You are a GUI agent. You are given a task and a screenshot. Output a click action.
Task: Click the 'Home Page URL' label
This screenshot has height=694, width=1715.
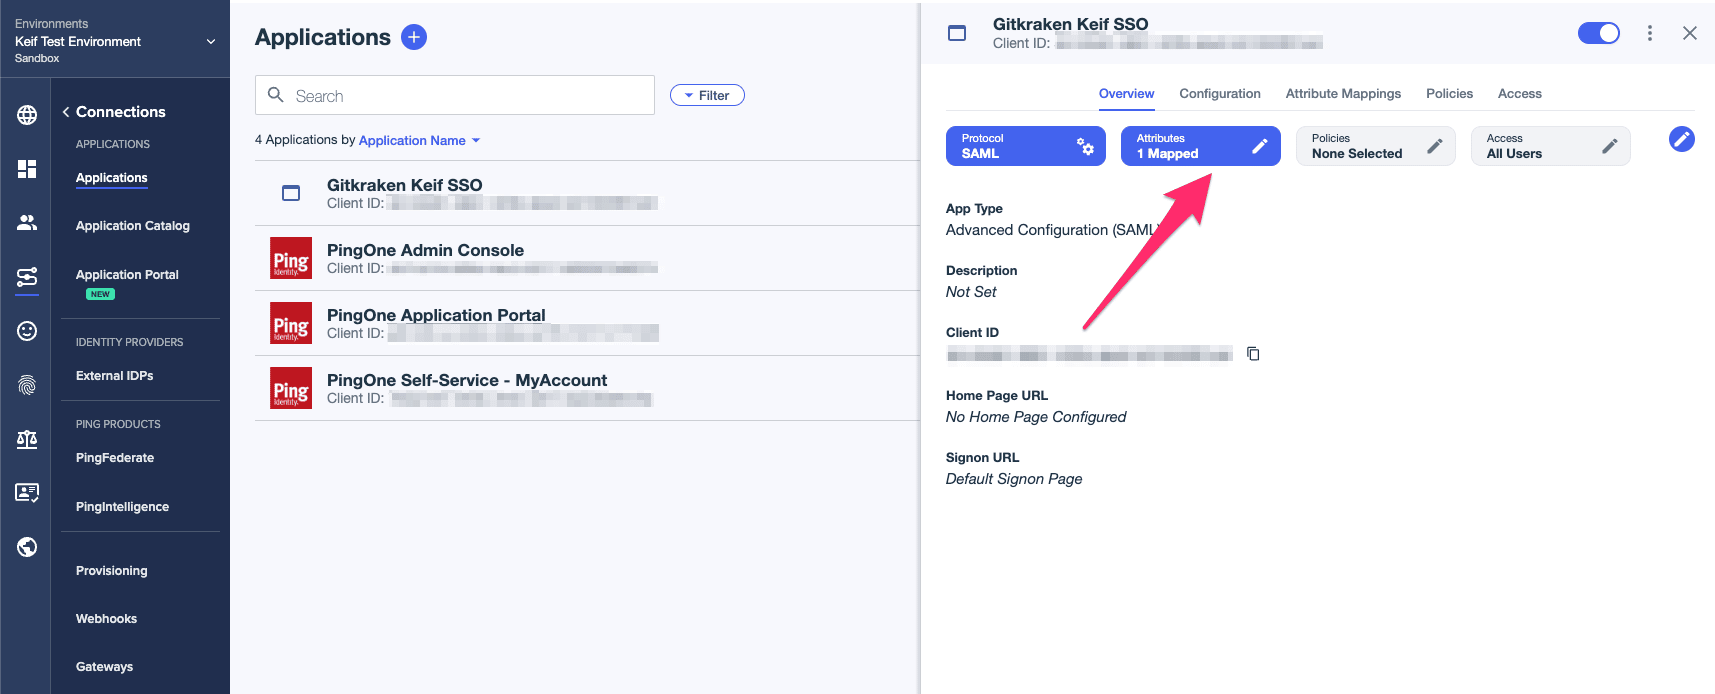[997, 396]
